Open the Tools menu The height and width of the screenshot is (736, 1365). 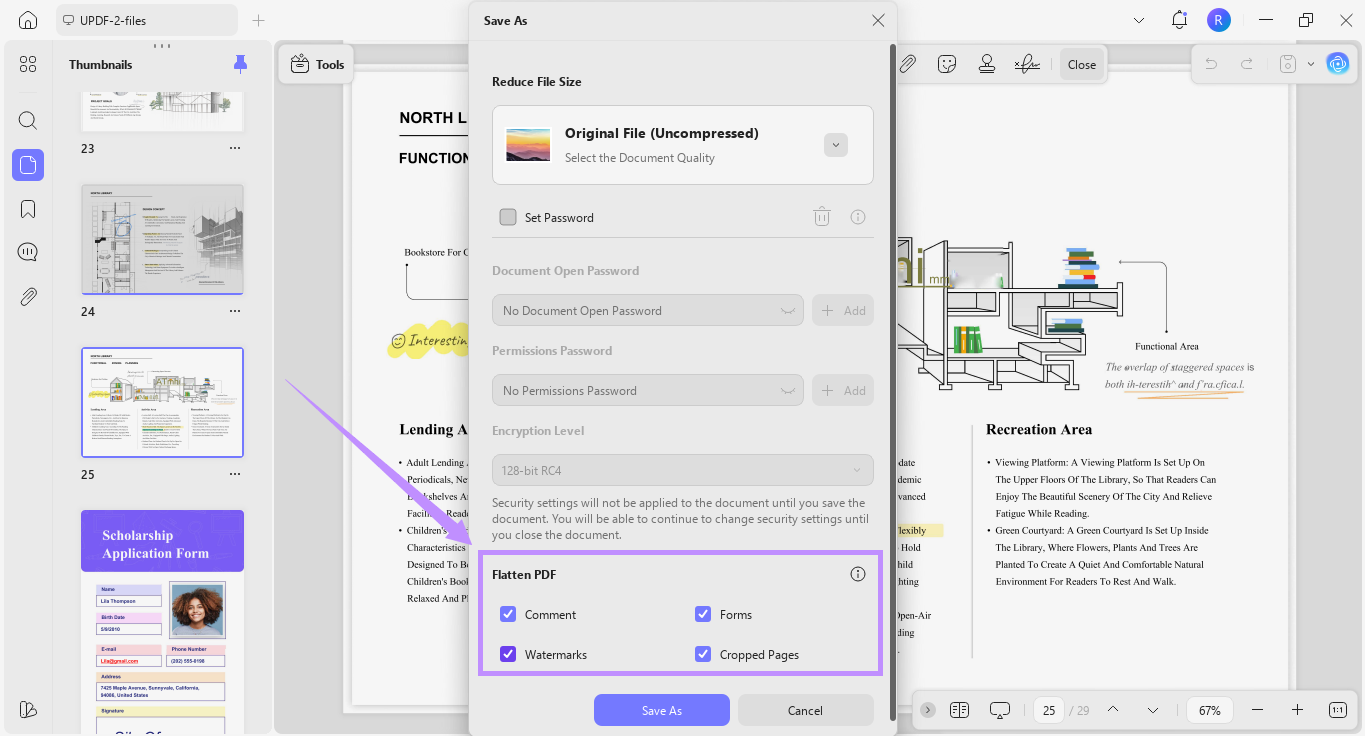[316, 63]
